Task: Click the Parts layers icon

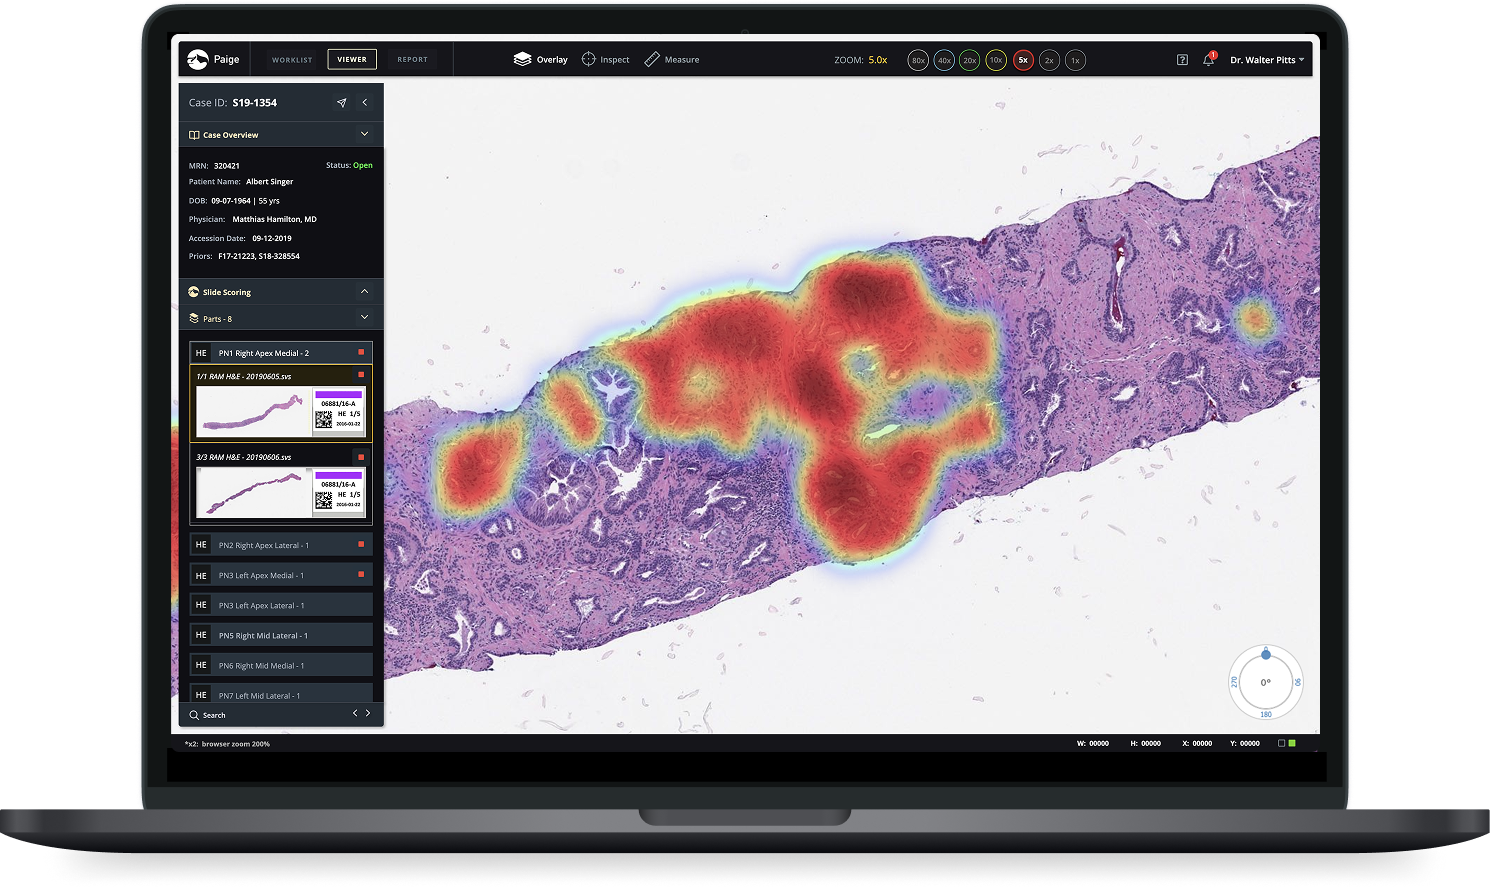Action: [x=194, y=318]
